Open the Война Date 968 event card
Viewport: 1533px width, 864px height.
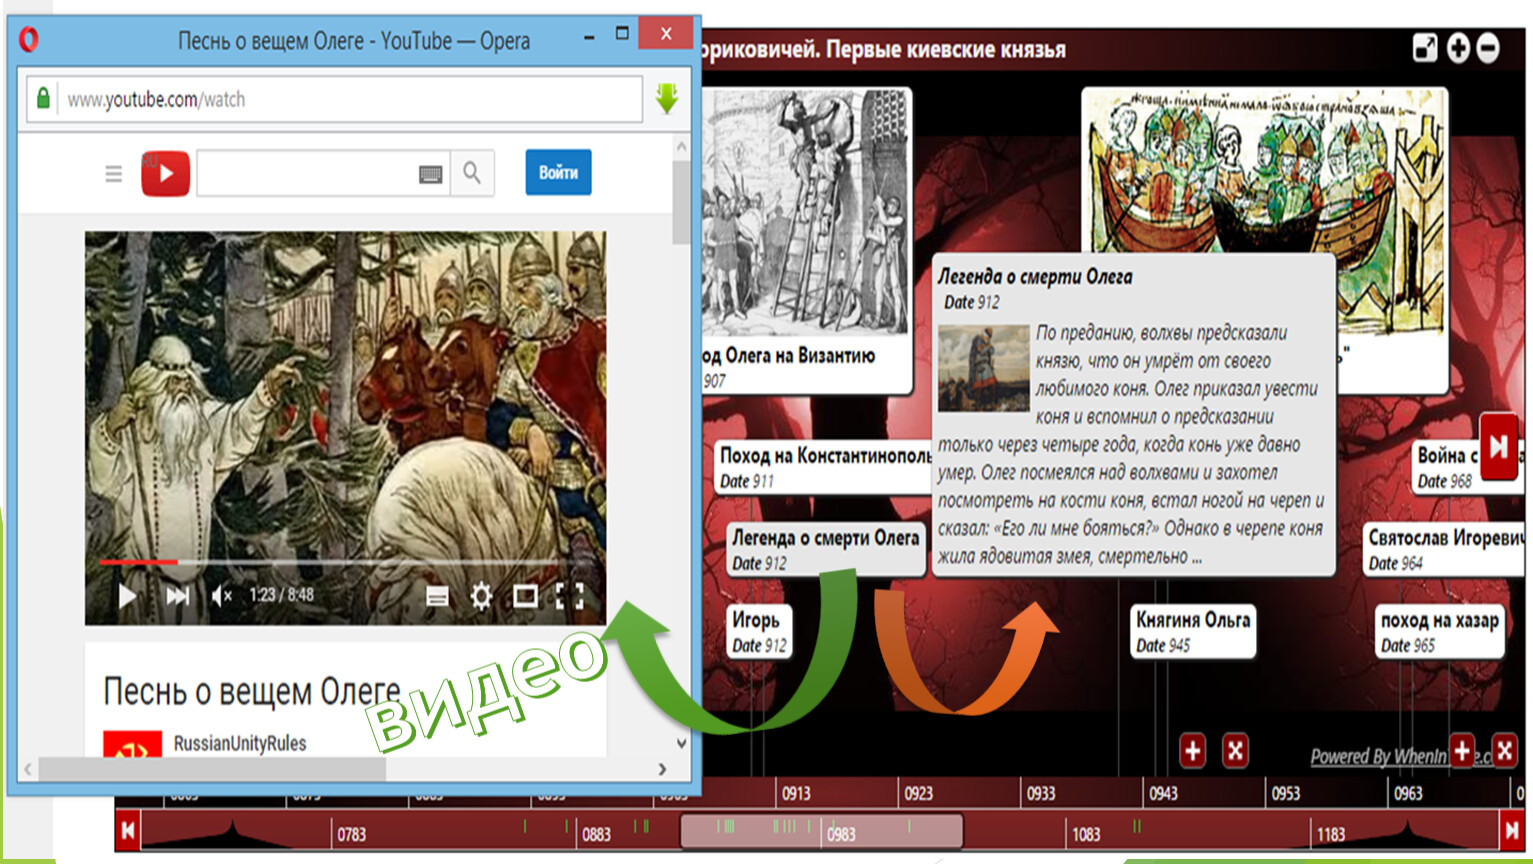[1446, 467]
